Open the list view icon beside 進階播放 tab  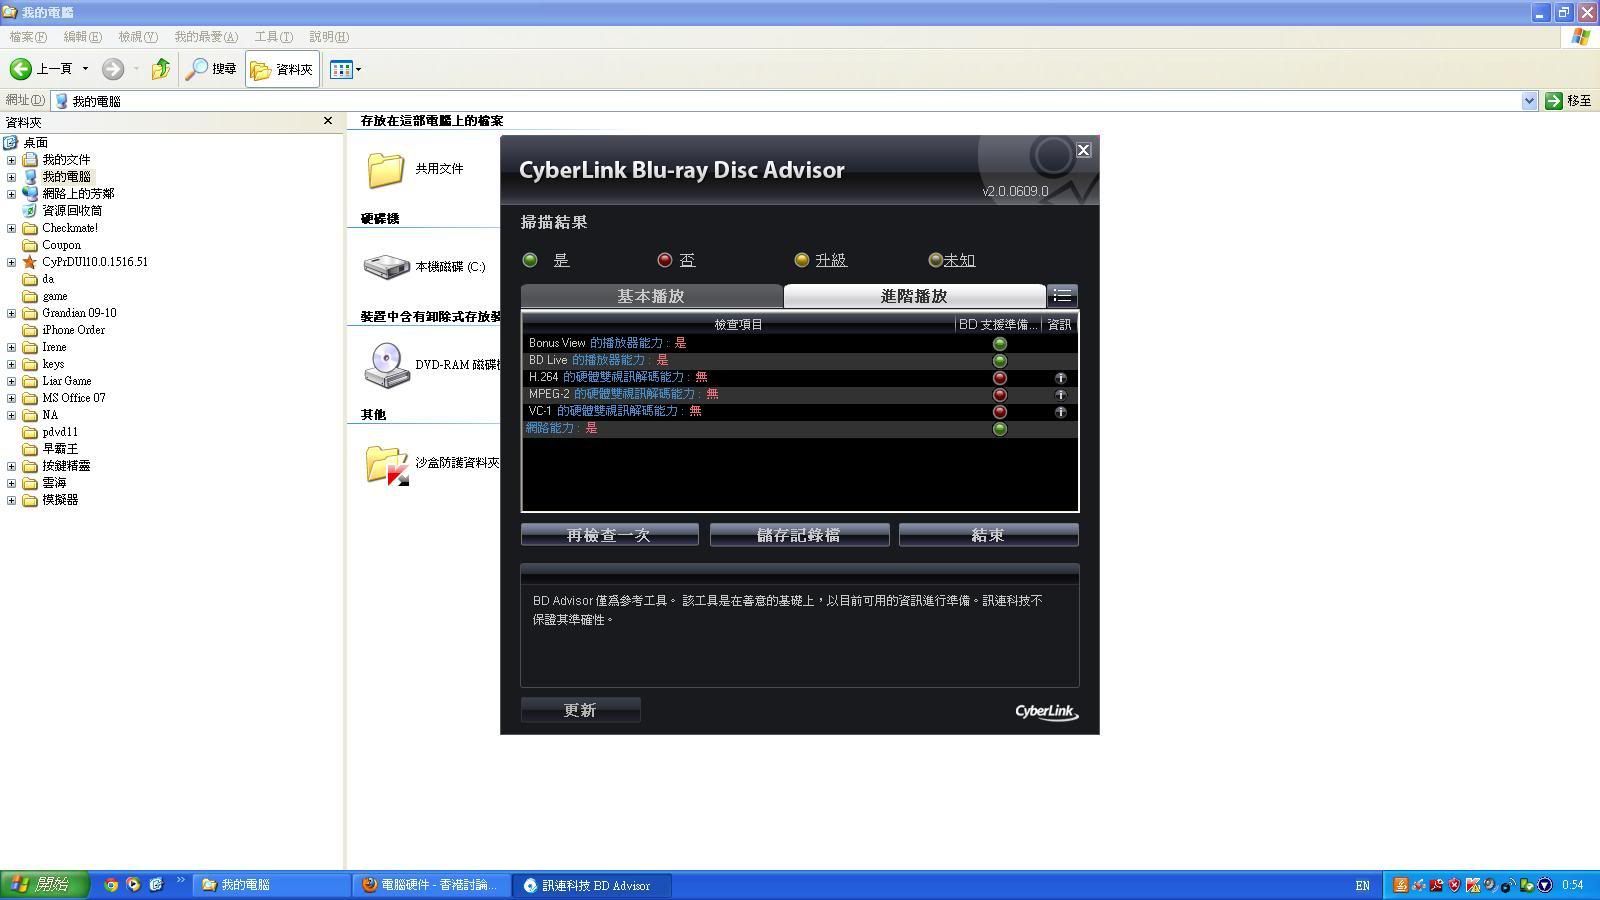1062,296
